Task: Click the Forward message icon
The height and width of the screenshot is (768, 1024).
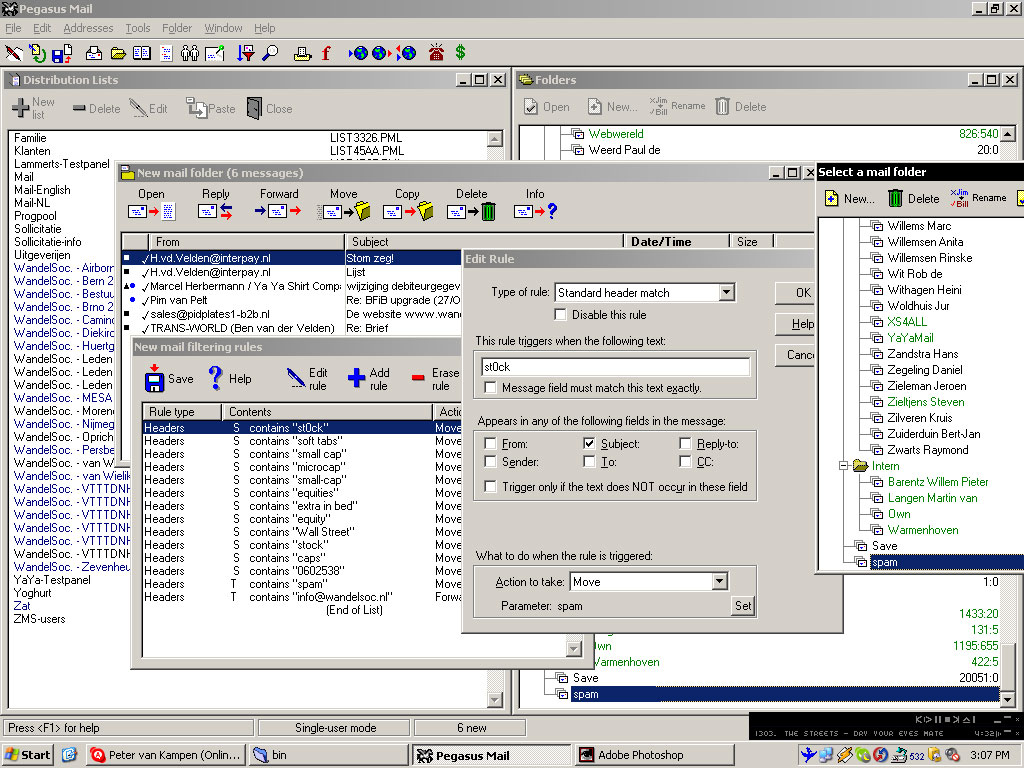Action: coord(278,211)
